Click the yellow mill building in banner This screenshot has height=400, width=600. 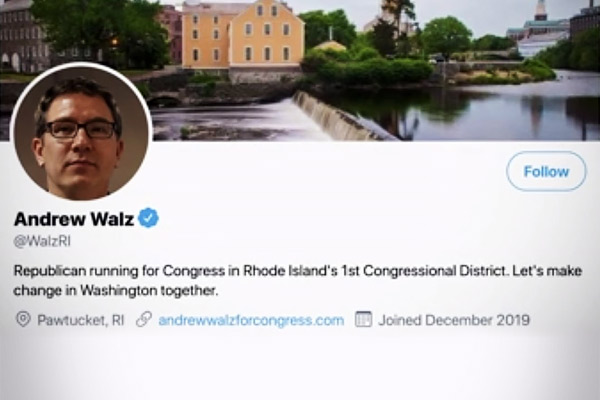pyautogui.click(x=243, y=38)
